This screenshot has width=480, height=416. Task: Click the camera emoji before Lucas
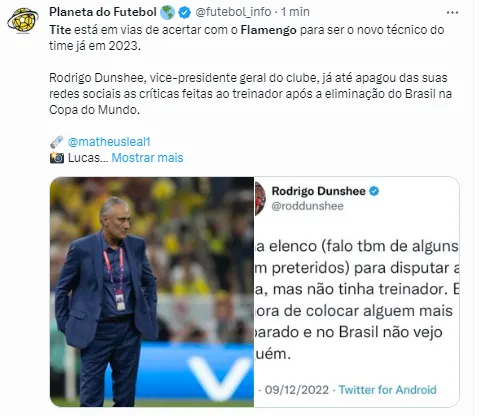57,158
